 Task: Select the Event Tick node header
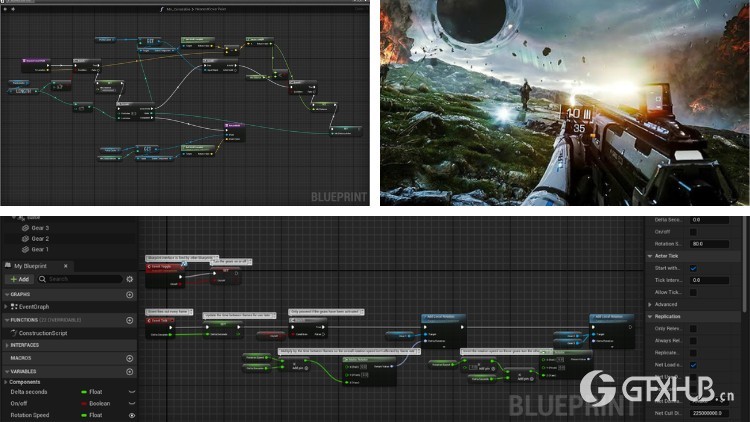pos(160,321)
